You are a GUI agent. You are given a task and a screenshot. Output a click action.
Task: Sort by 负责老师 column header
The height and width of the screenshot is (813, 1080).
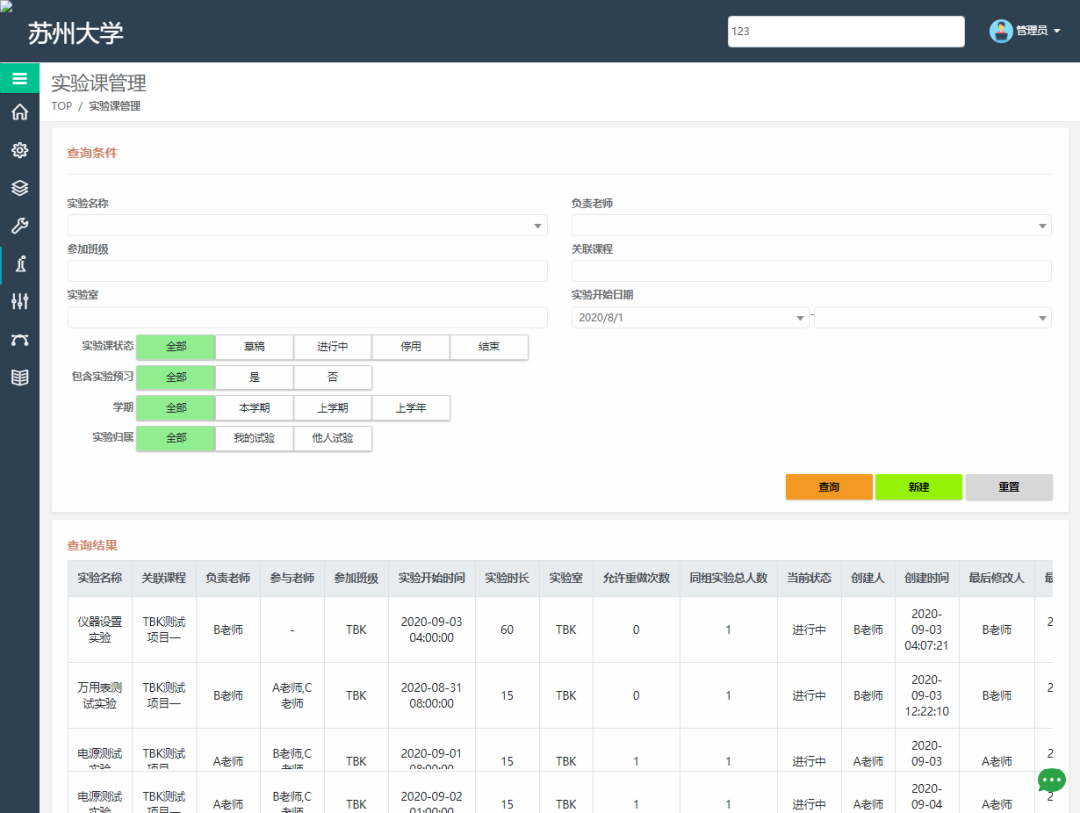click(228, 578)
